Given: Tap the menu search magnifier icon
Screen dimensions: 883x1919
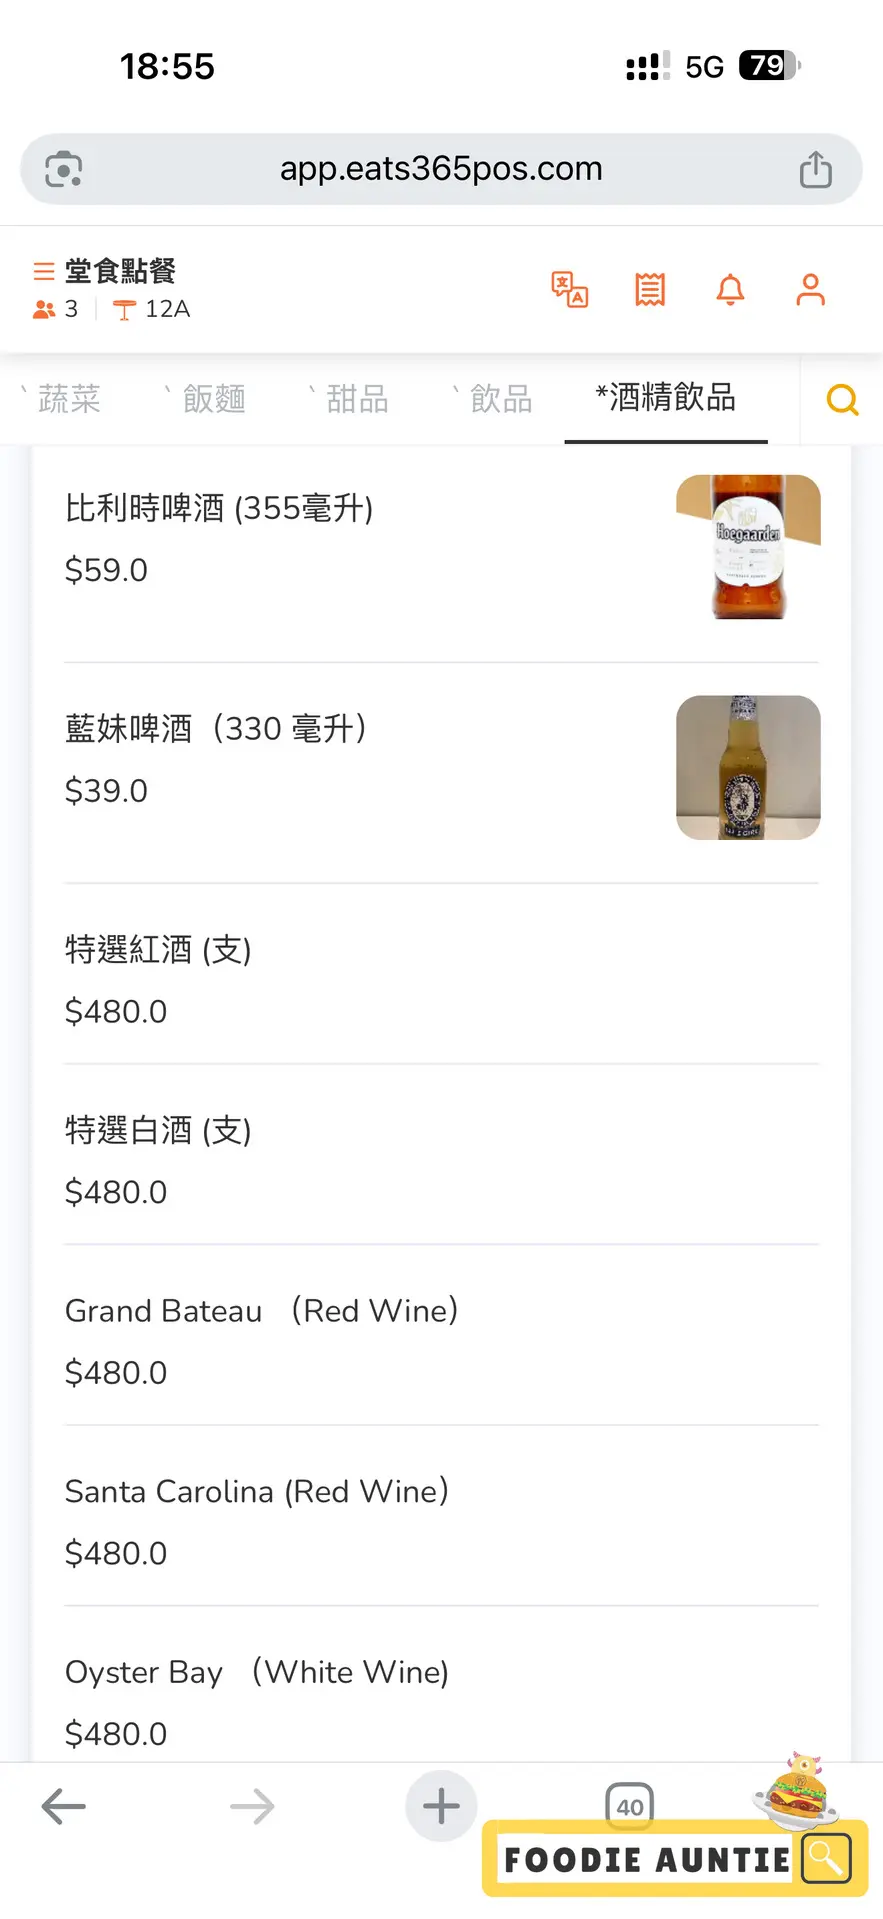Looking at the screenshot, I should pos(842,400).
